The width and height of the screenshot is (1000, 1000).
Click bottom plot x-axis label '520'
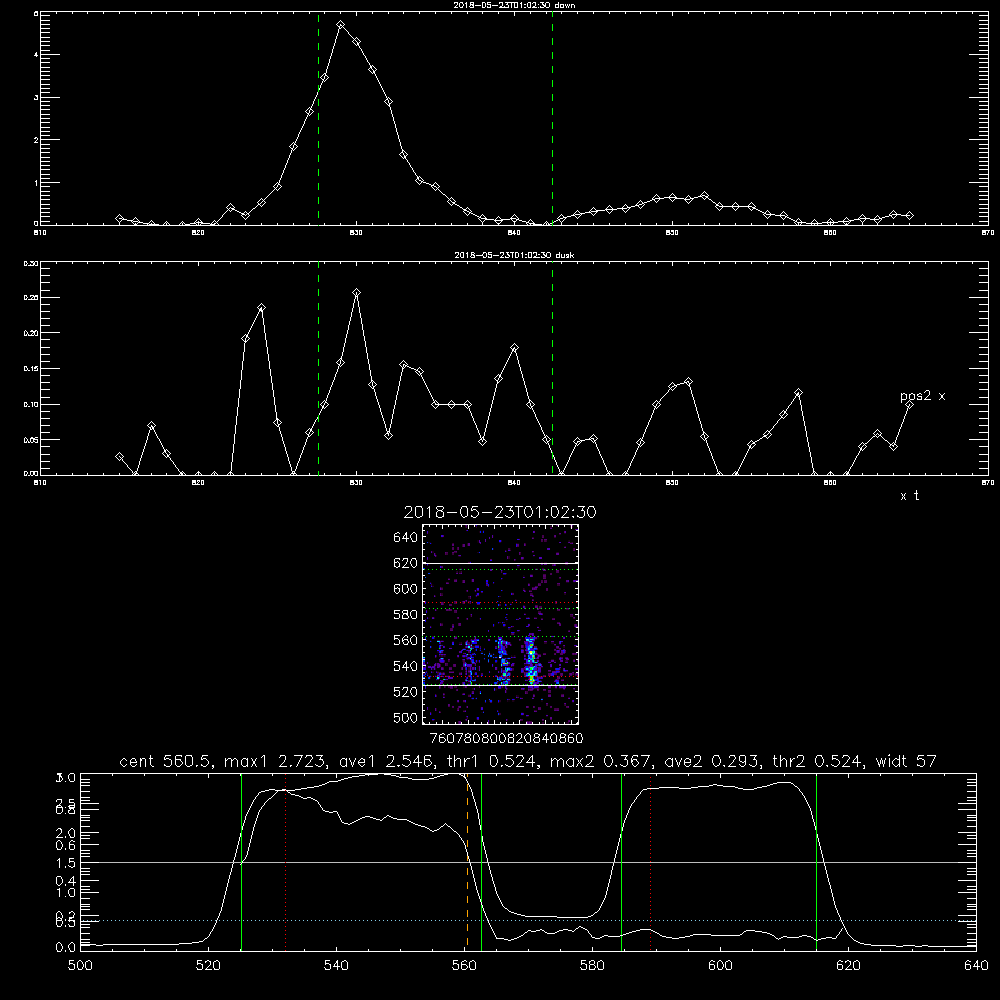coord(209,966)
